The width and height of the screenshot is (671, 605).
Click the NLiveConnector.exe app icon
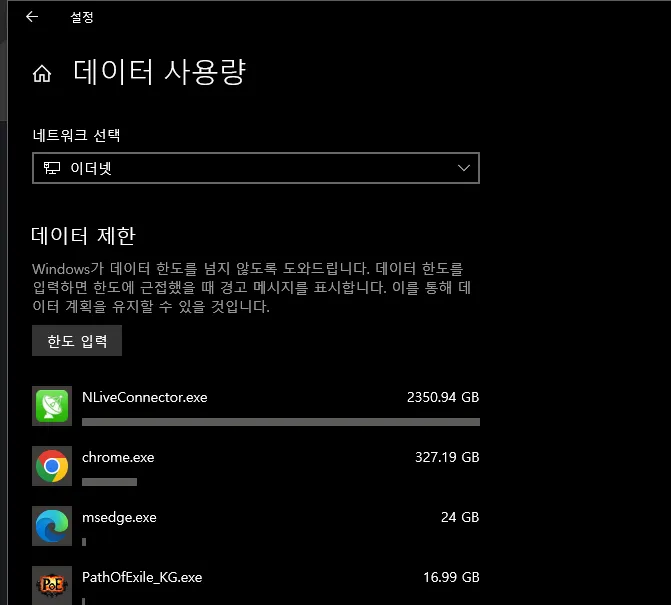[52, 406]
